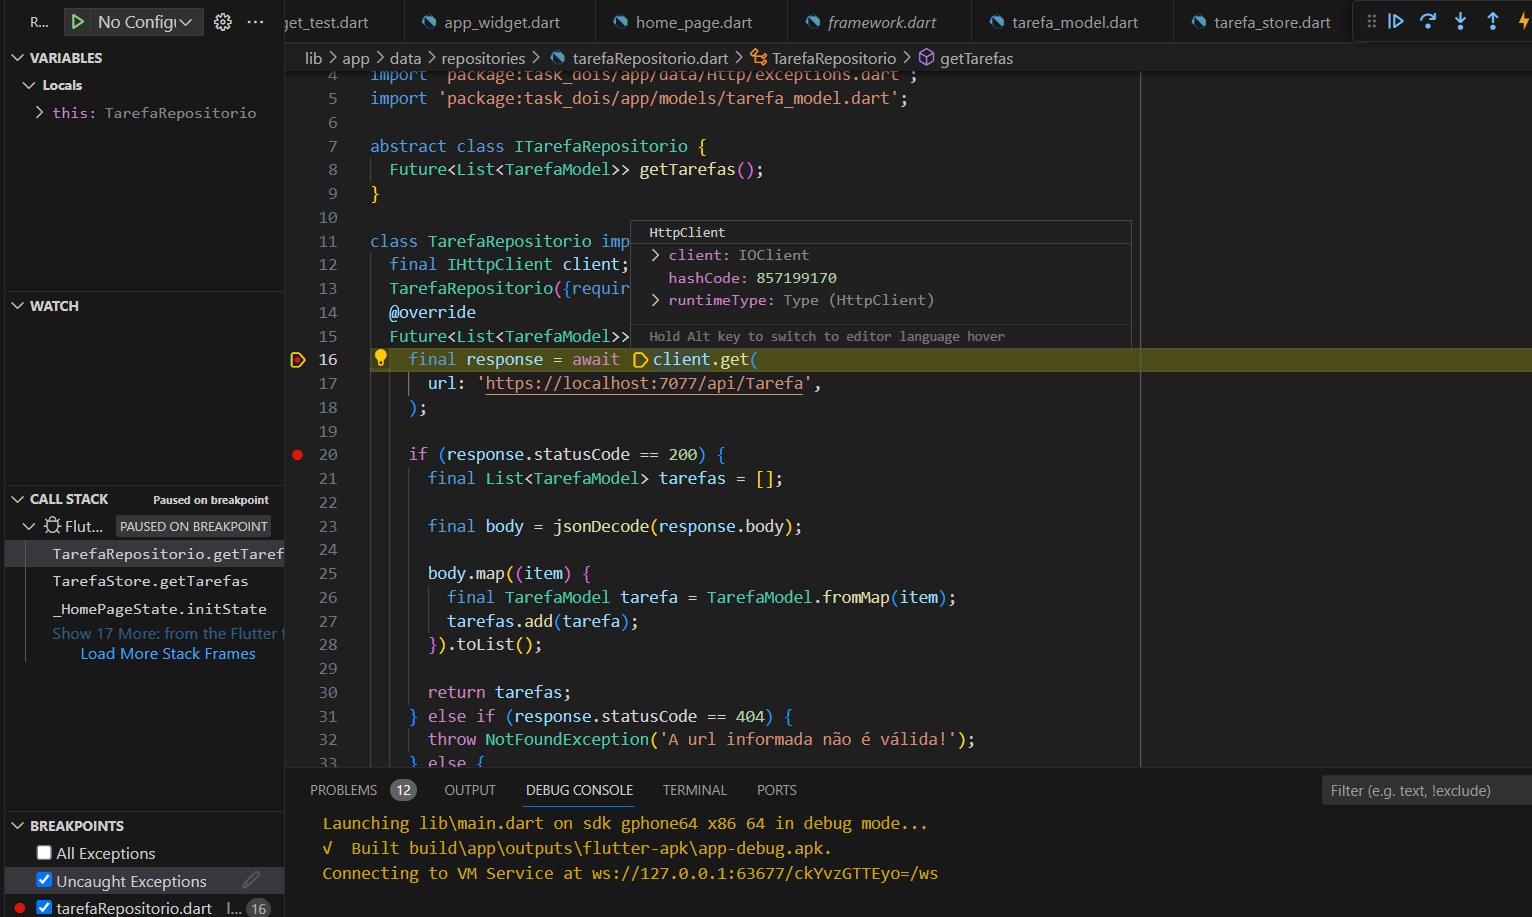Open the OUTPUT panel tab
The width and height of the screenshot is (1532, 917).
470,790
